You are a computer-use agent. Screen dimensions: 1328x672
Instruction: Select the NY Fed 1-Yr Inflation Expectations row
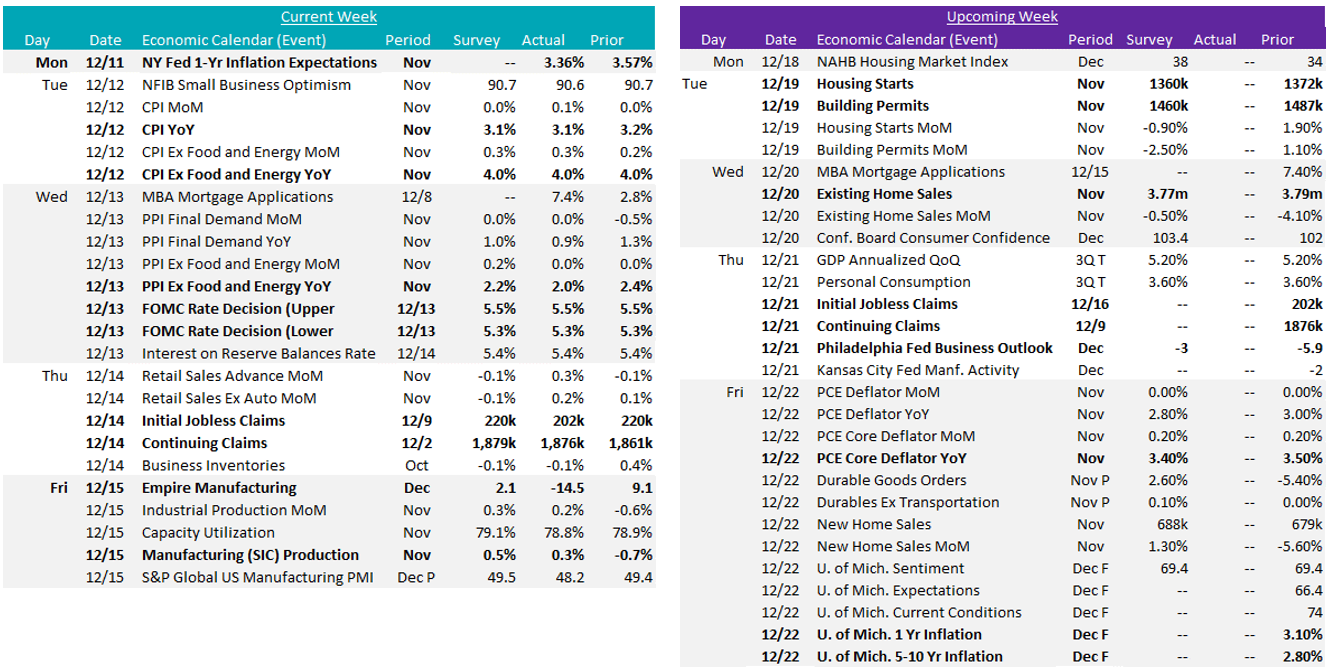coord(259,62)
